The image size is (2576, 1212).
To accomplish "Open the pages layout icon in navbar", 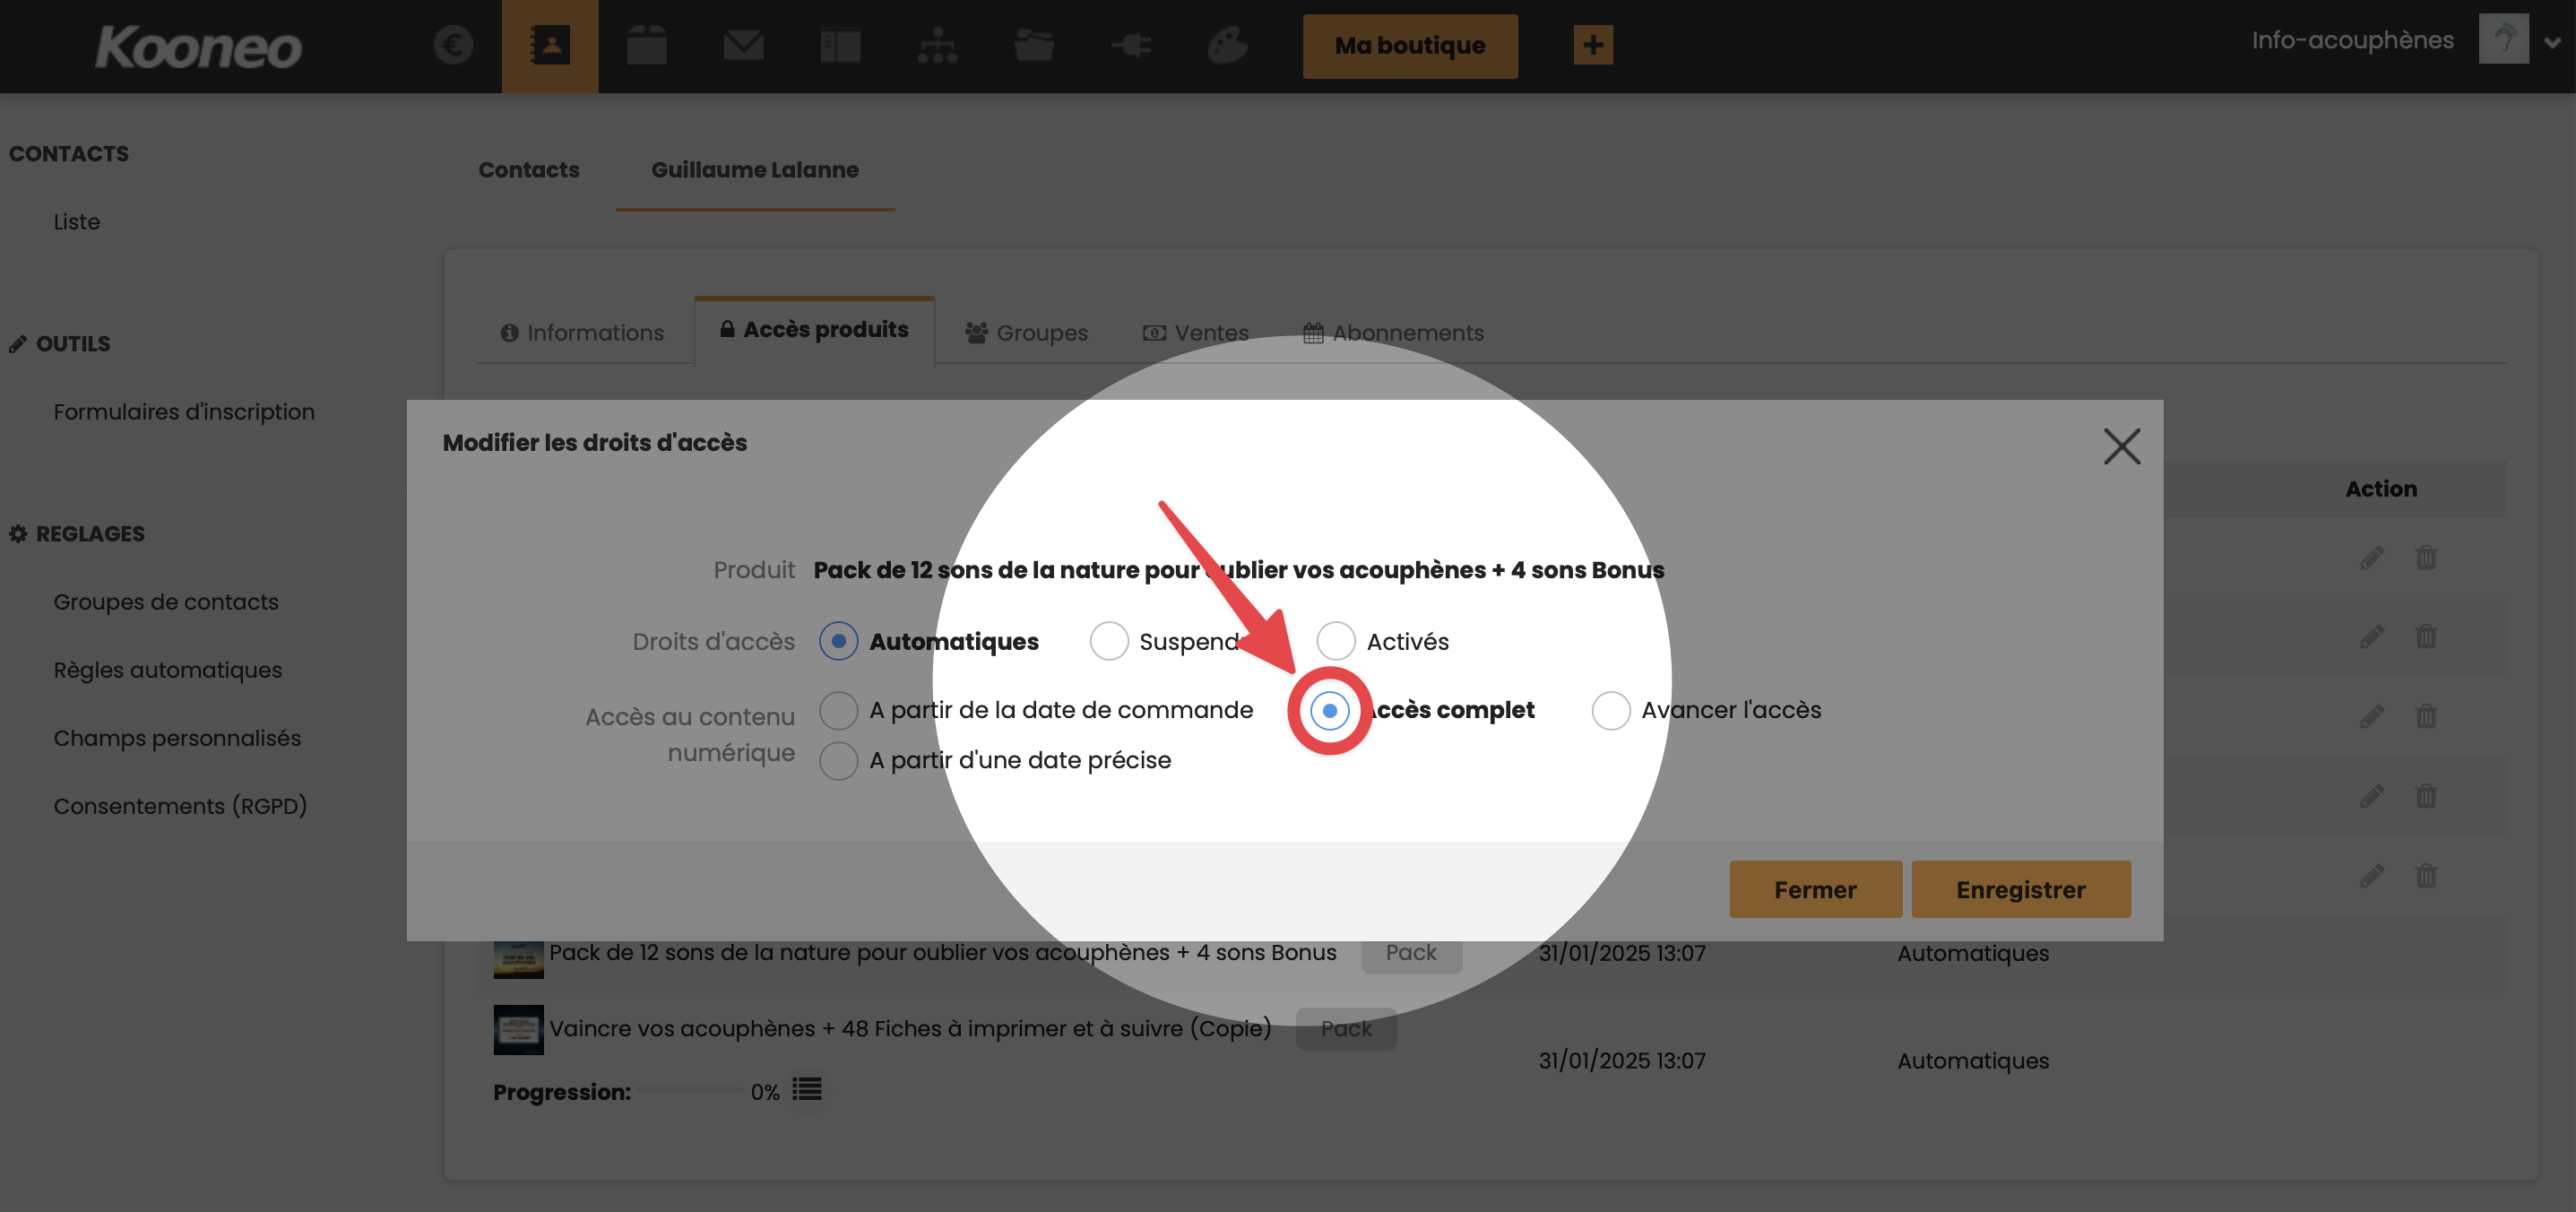I will pyautogui.click(x=840, y=45).
